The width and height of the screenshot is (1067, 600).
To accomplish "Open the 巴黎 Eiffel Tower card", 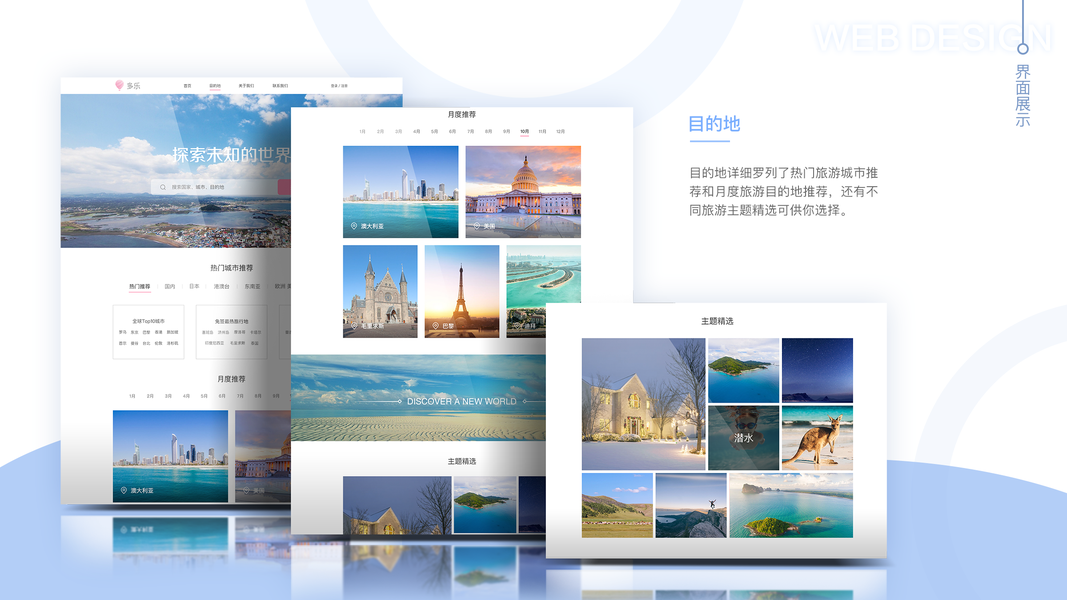I will point(462,291).
